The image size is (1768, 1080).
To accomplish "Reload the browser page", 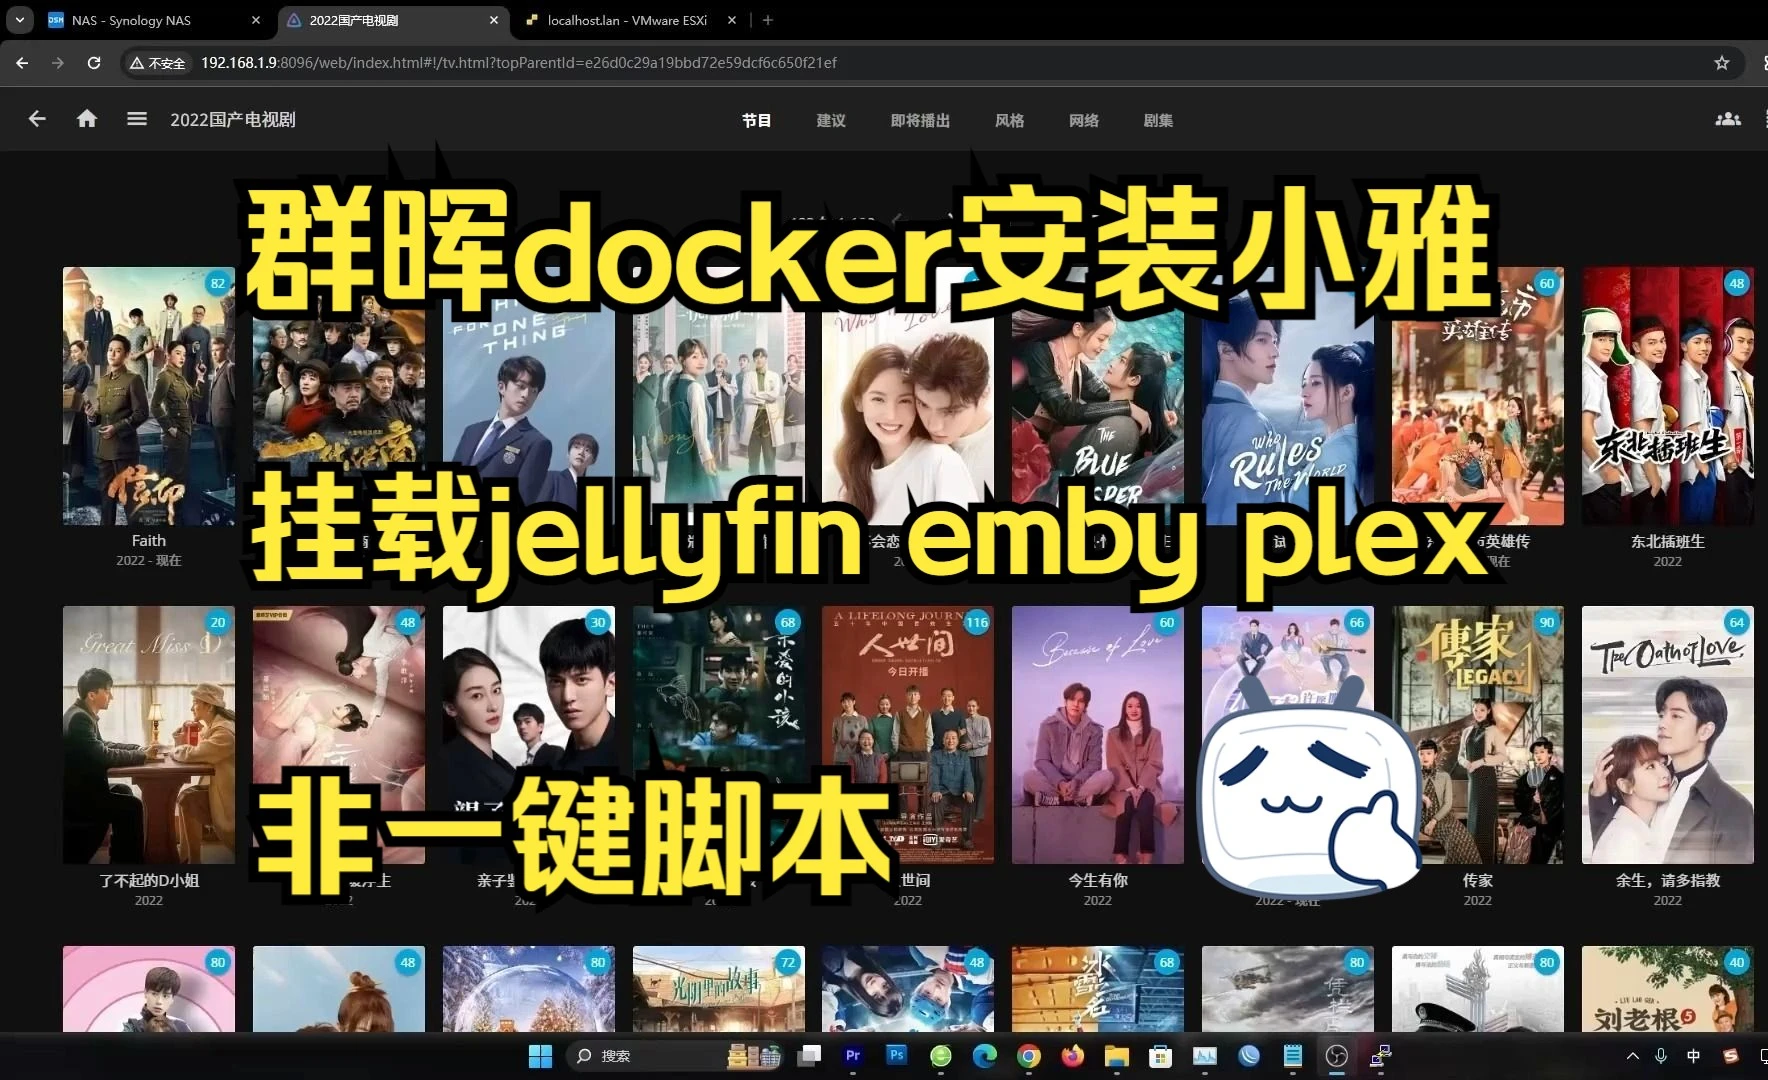I will (x=94, y=62).
